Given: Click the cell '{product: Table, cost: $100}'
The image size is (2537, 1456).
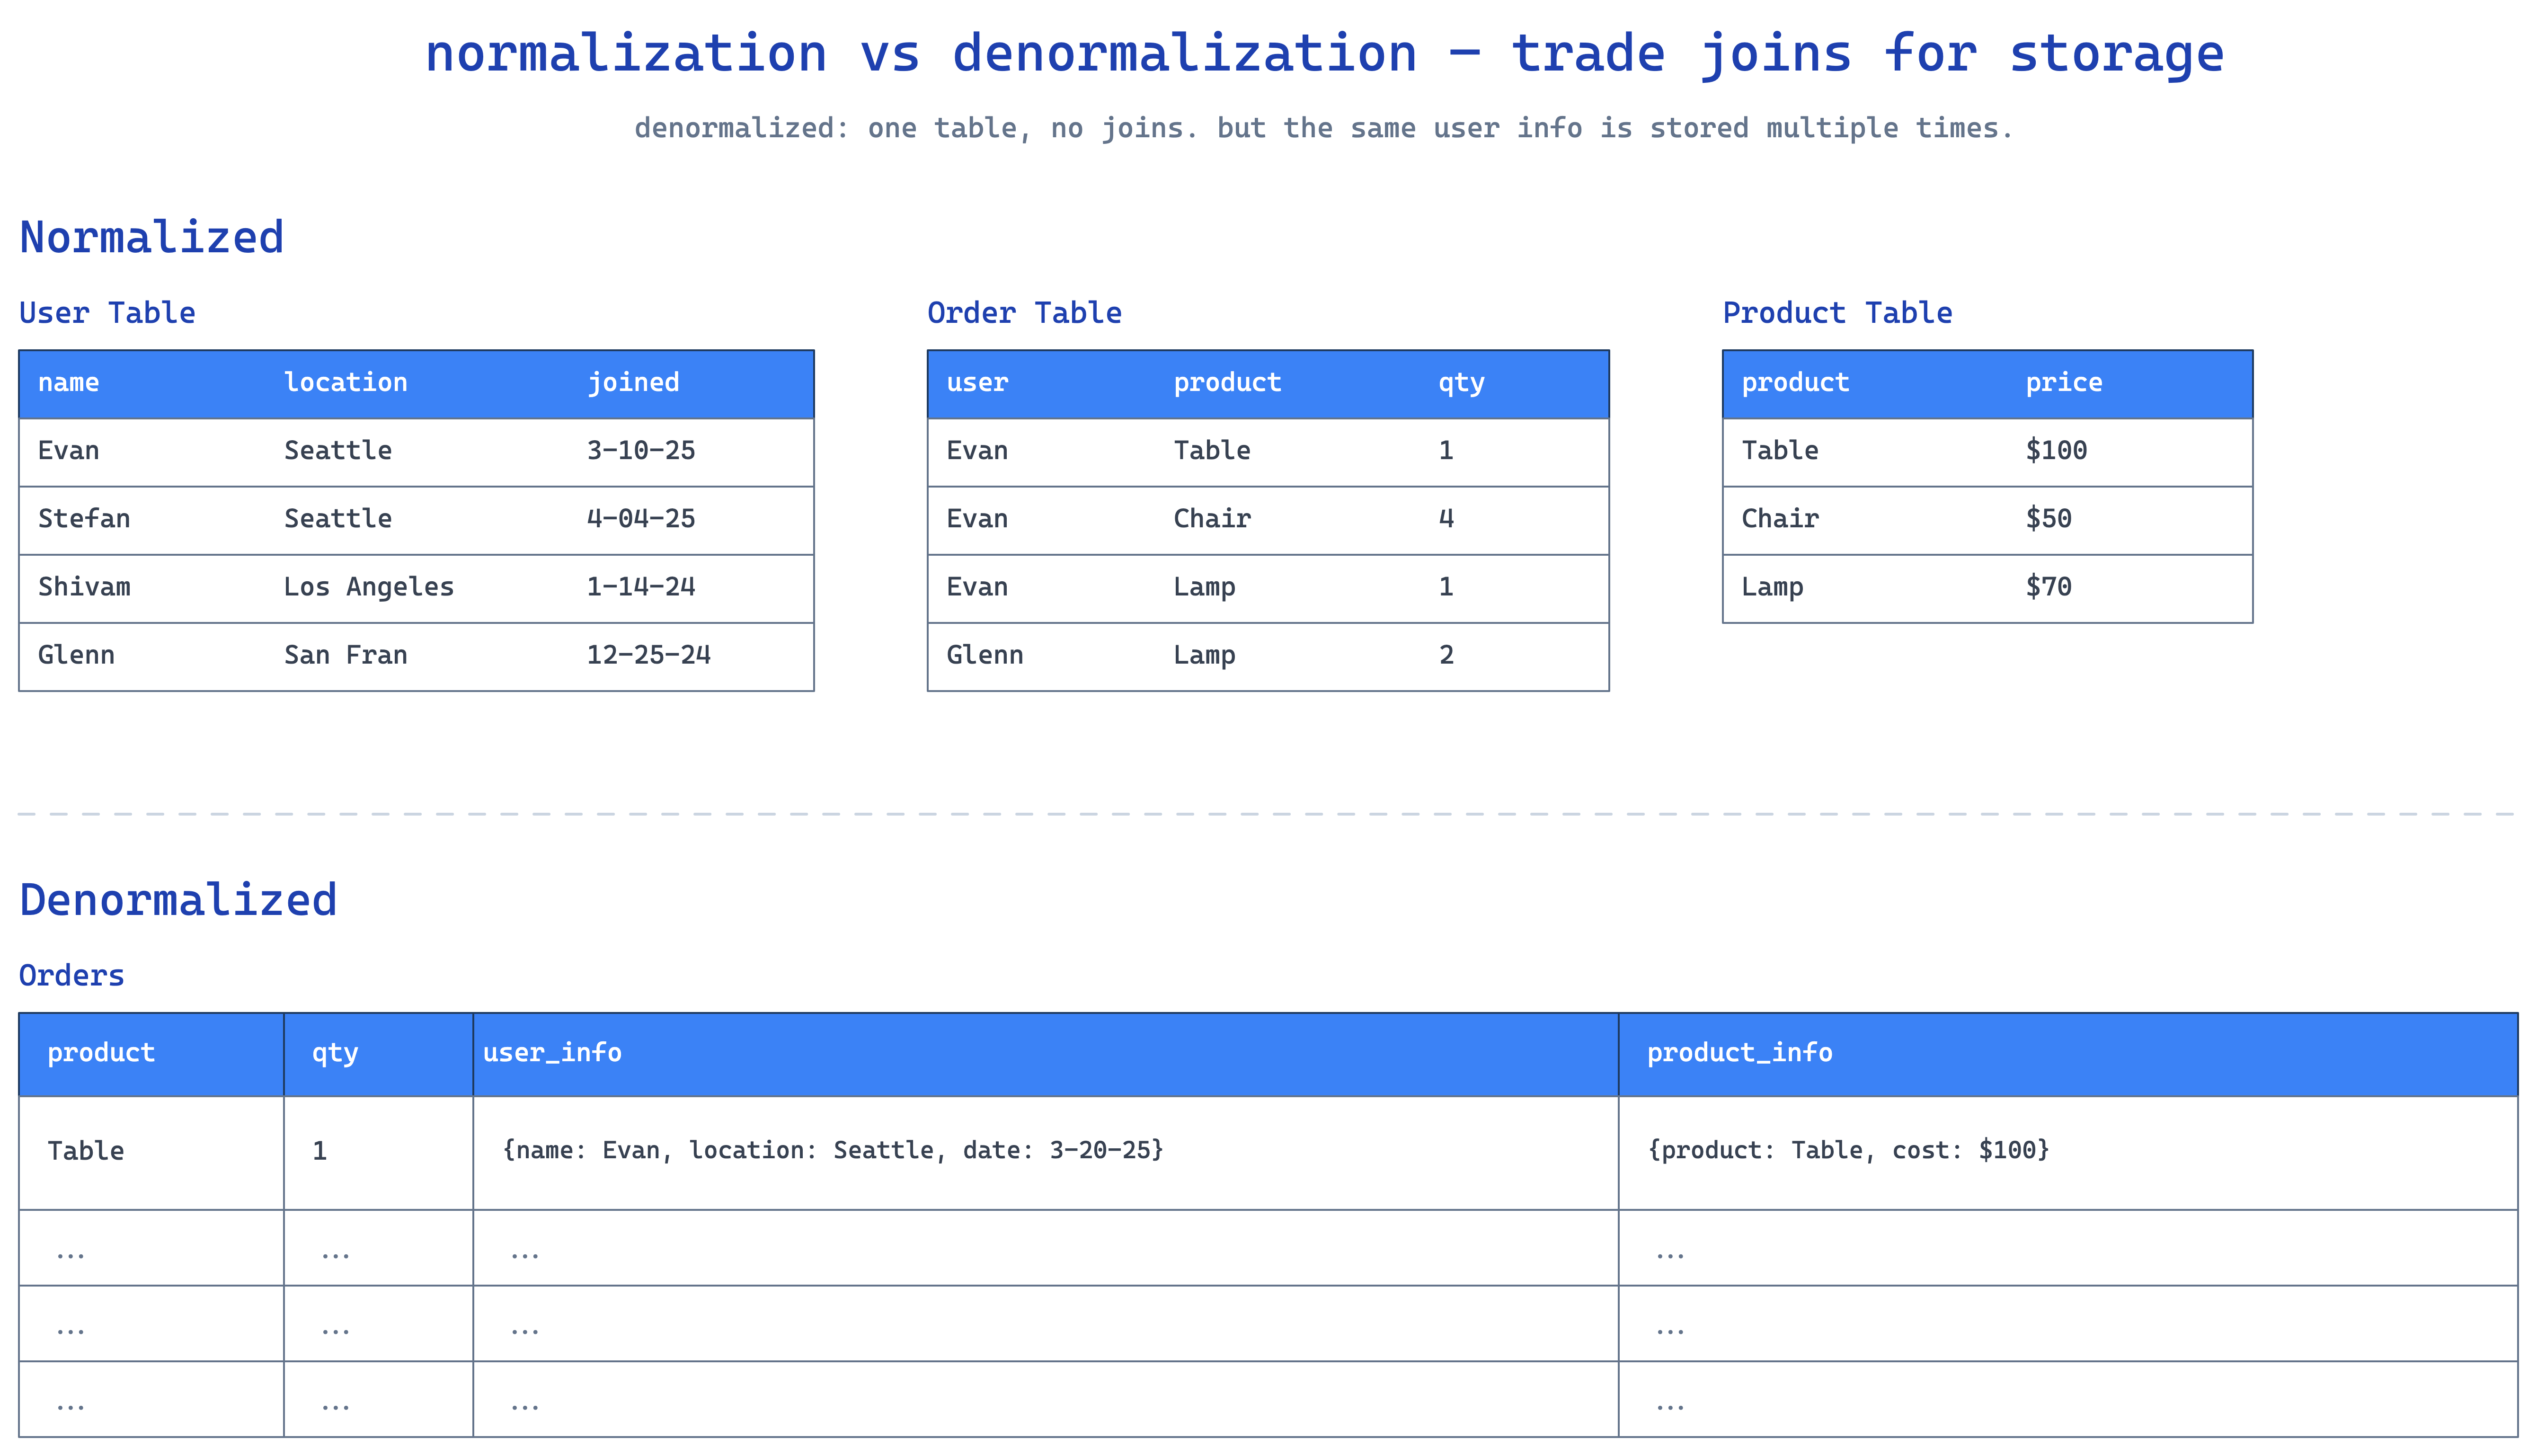Looking at the screenshot, I should [1848, 1150].
